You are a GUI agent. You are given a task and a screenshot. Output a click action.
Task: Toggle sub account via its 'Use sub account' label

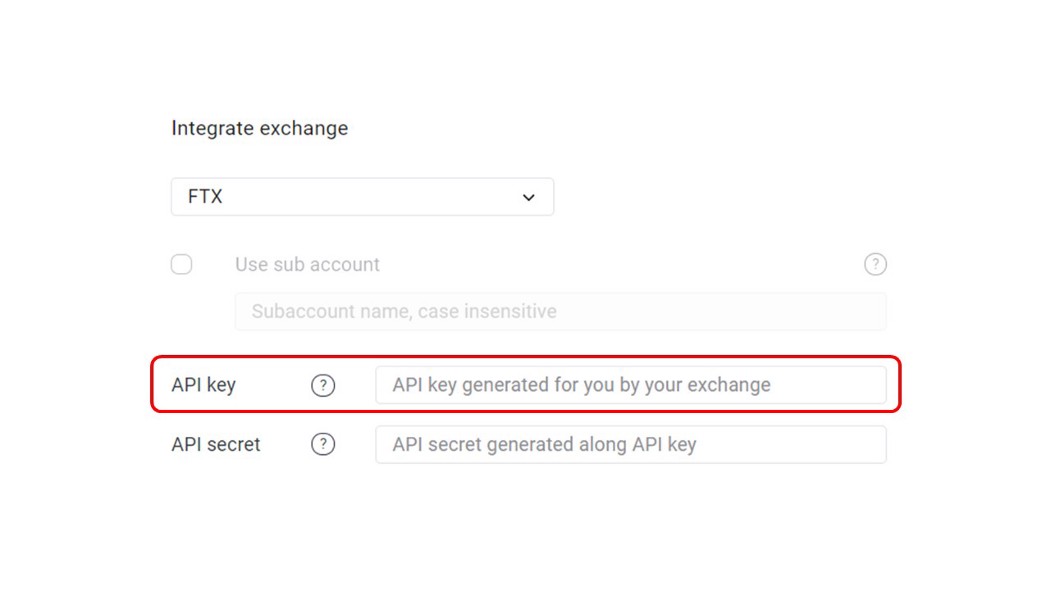point(307,265)
